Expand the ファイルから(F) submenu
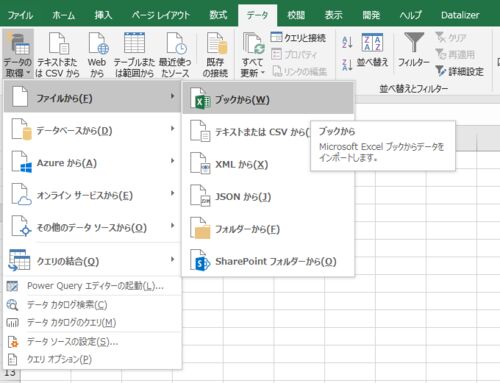This screenshot has height=383, width=500. pos(92,98)
